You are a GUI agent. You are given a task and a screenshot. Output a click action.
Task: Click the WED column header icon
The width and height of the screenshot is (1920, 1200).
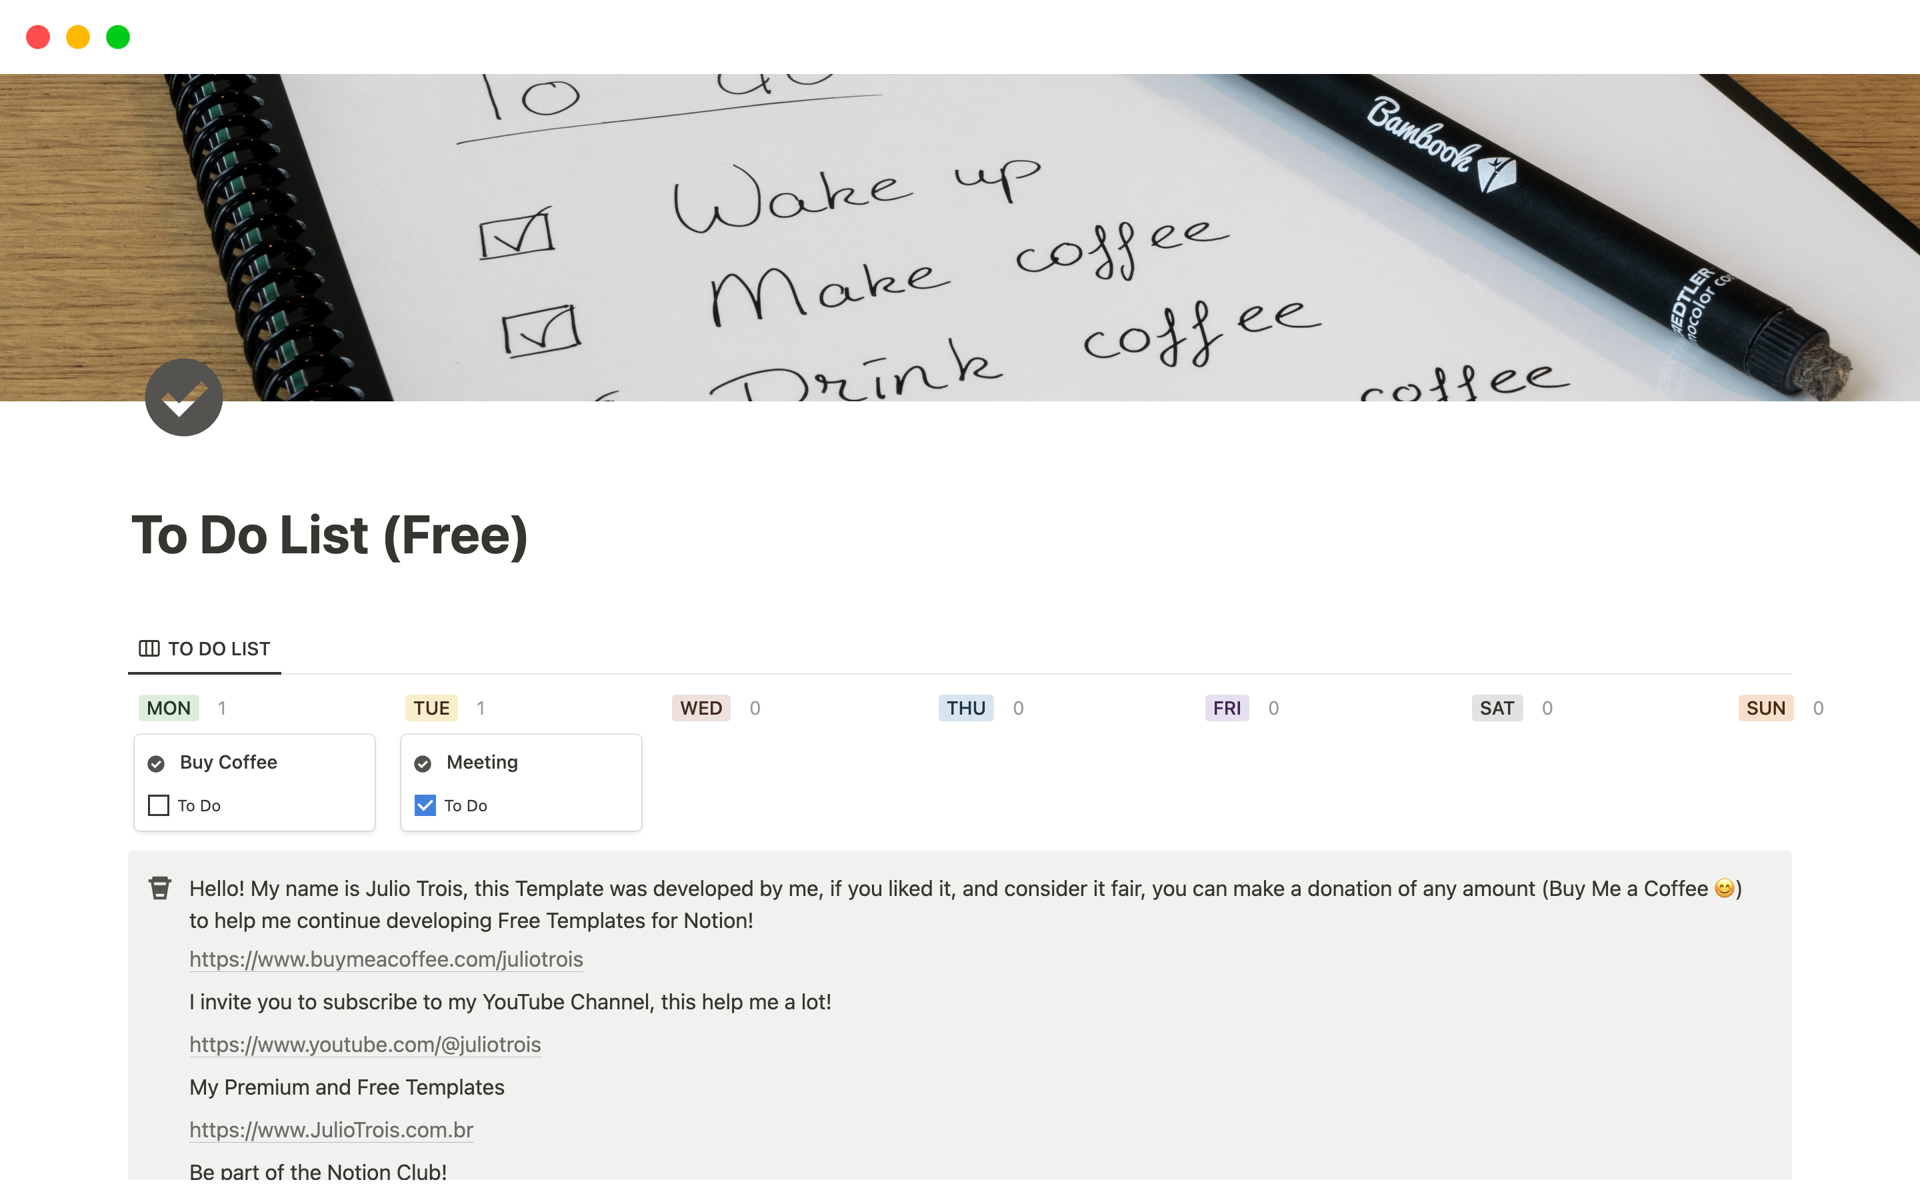699,706
